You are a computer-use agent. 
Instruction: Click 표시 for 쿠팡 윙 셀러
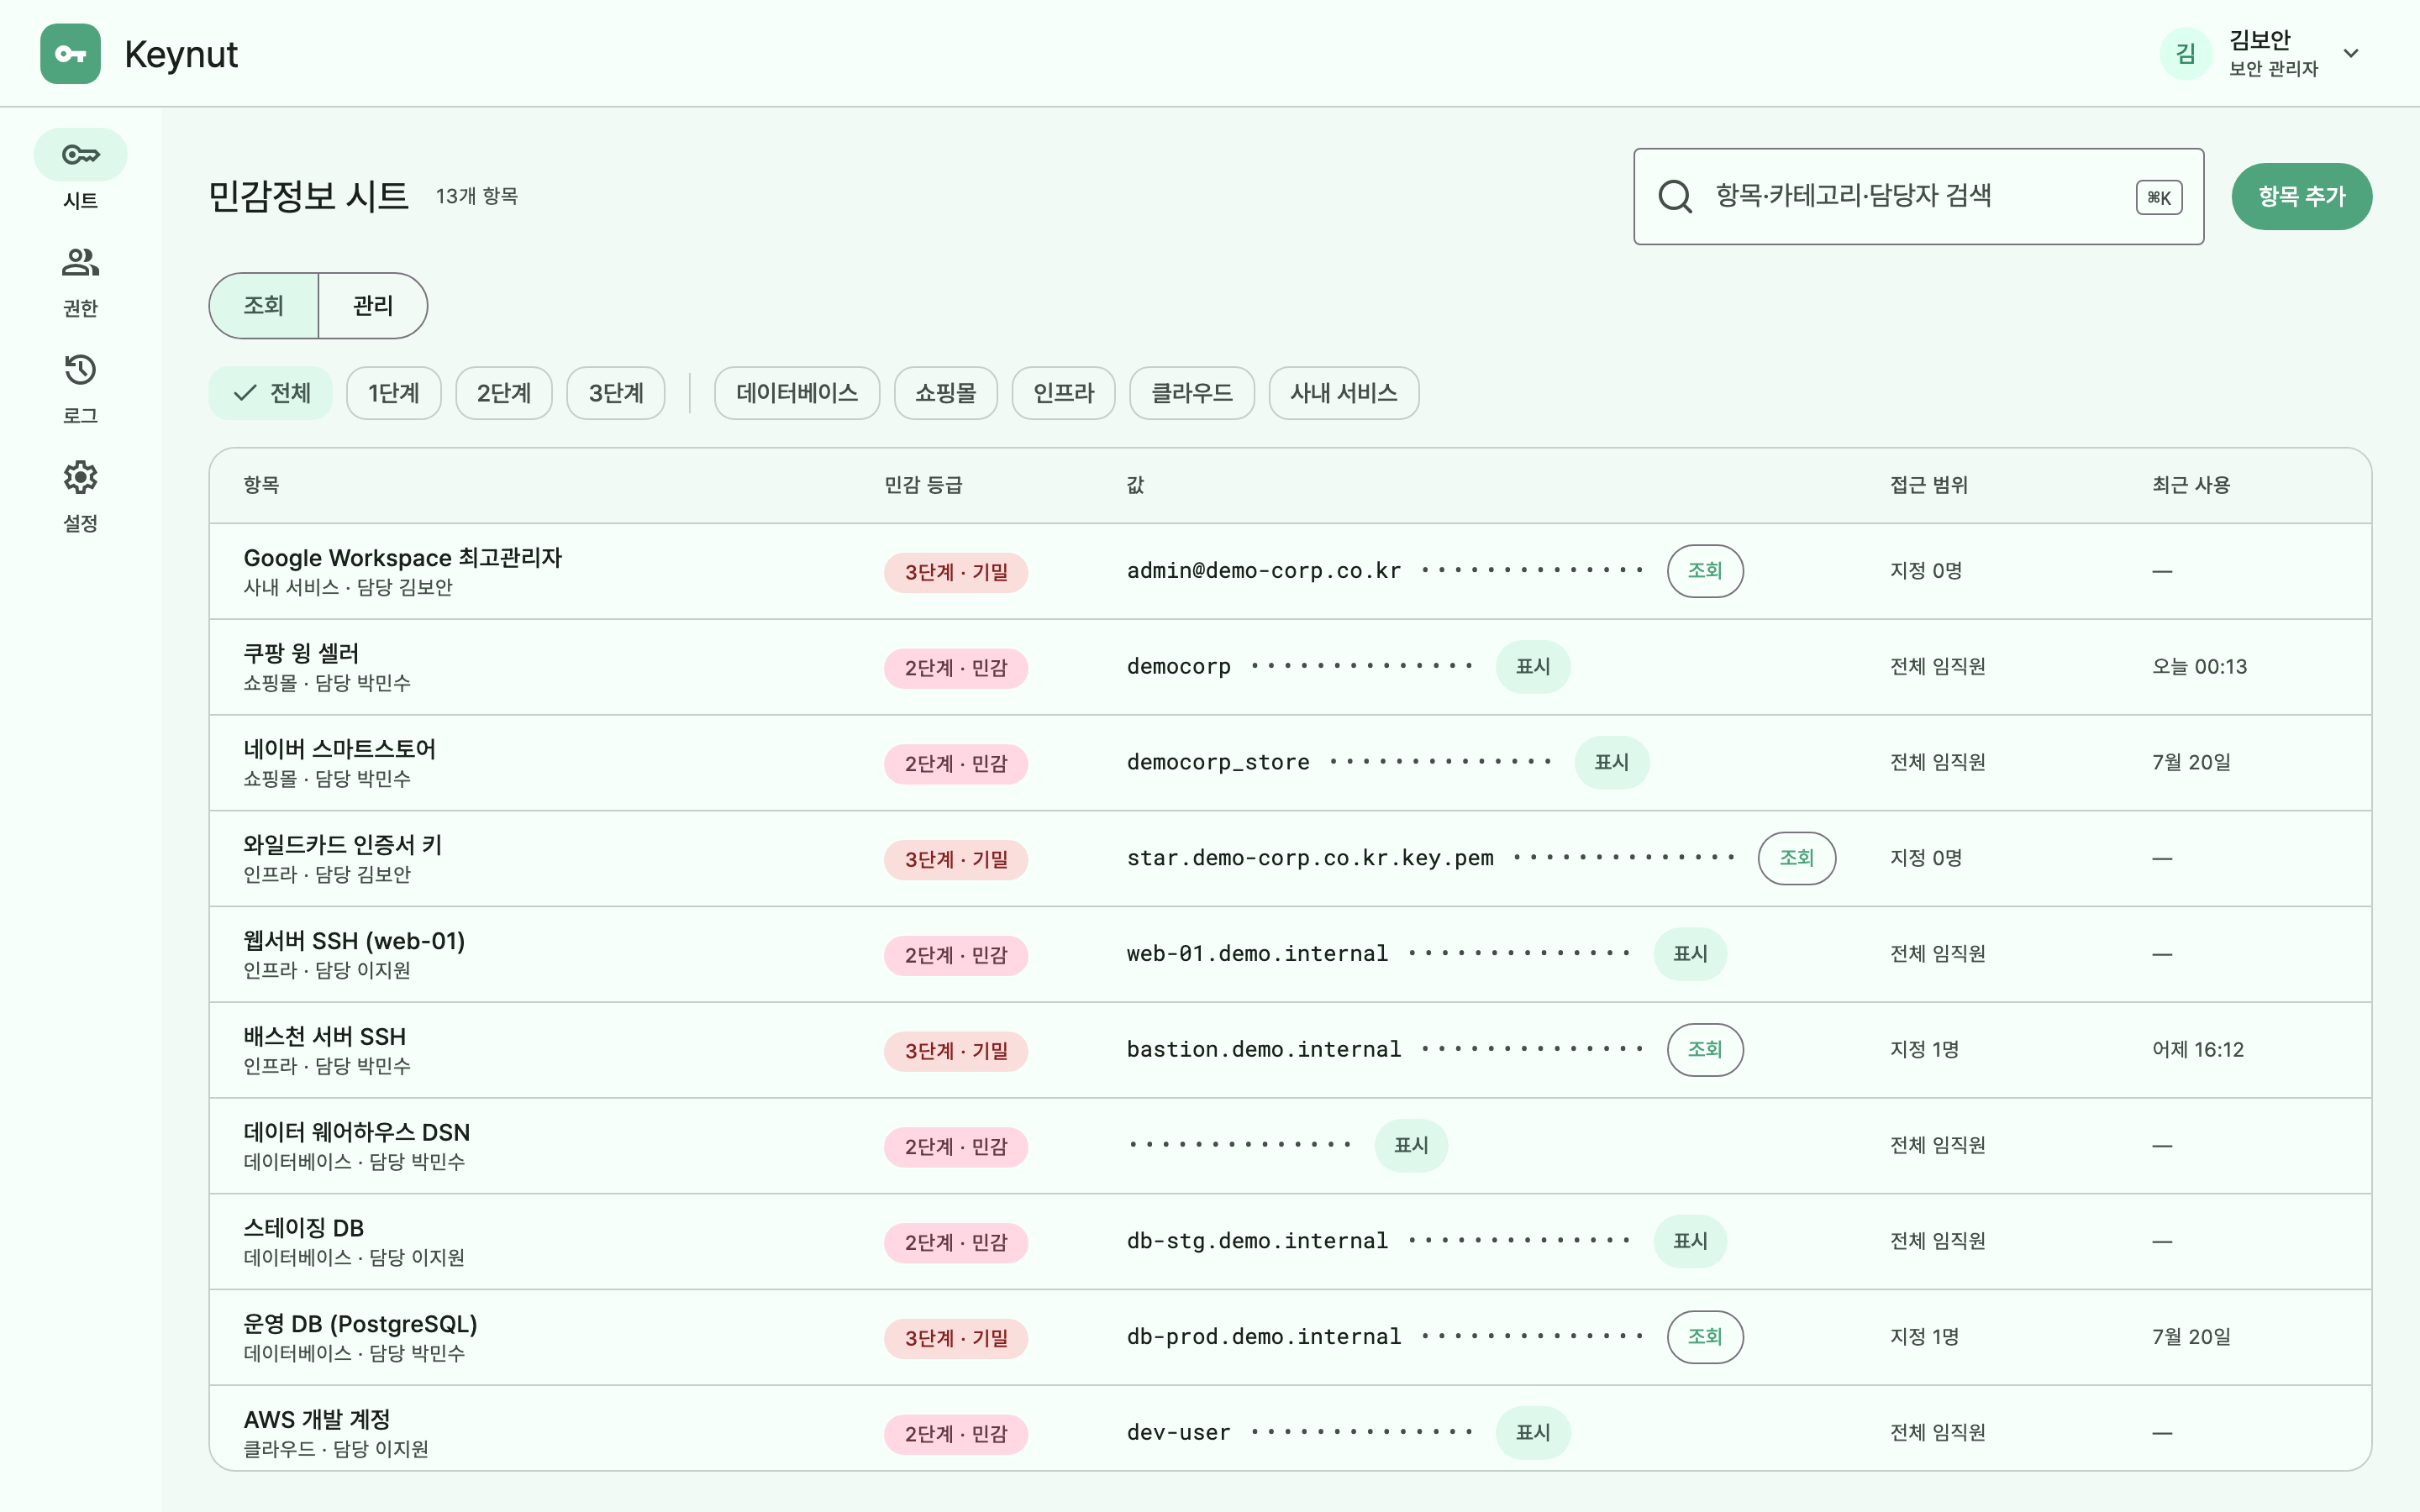(x=1533, y=667)
